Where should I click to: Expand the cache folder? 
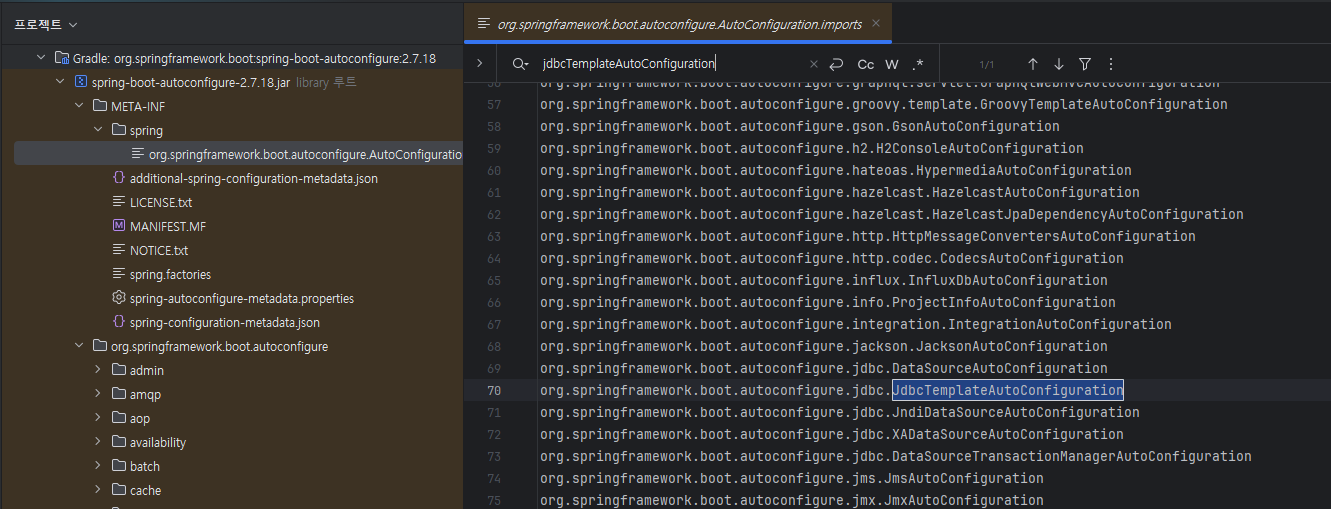(98, 490)
